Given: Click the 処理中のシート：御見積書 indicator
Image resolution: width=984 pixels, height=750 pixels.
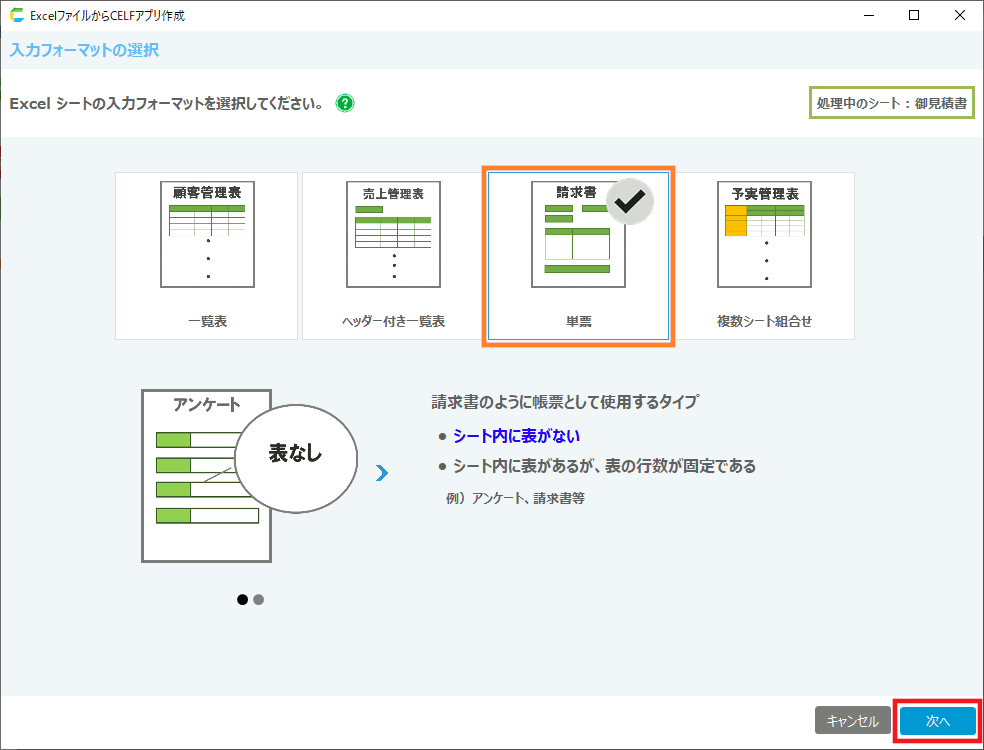Looking at the screenshot, I should [x=891, y=103].
